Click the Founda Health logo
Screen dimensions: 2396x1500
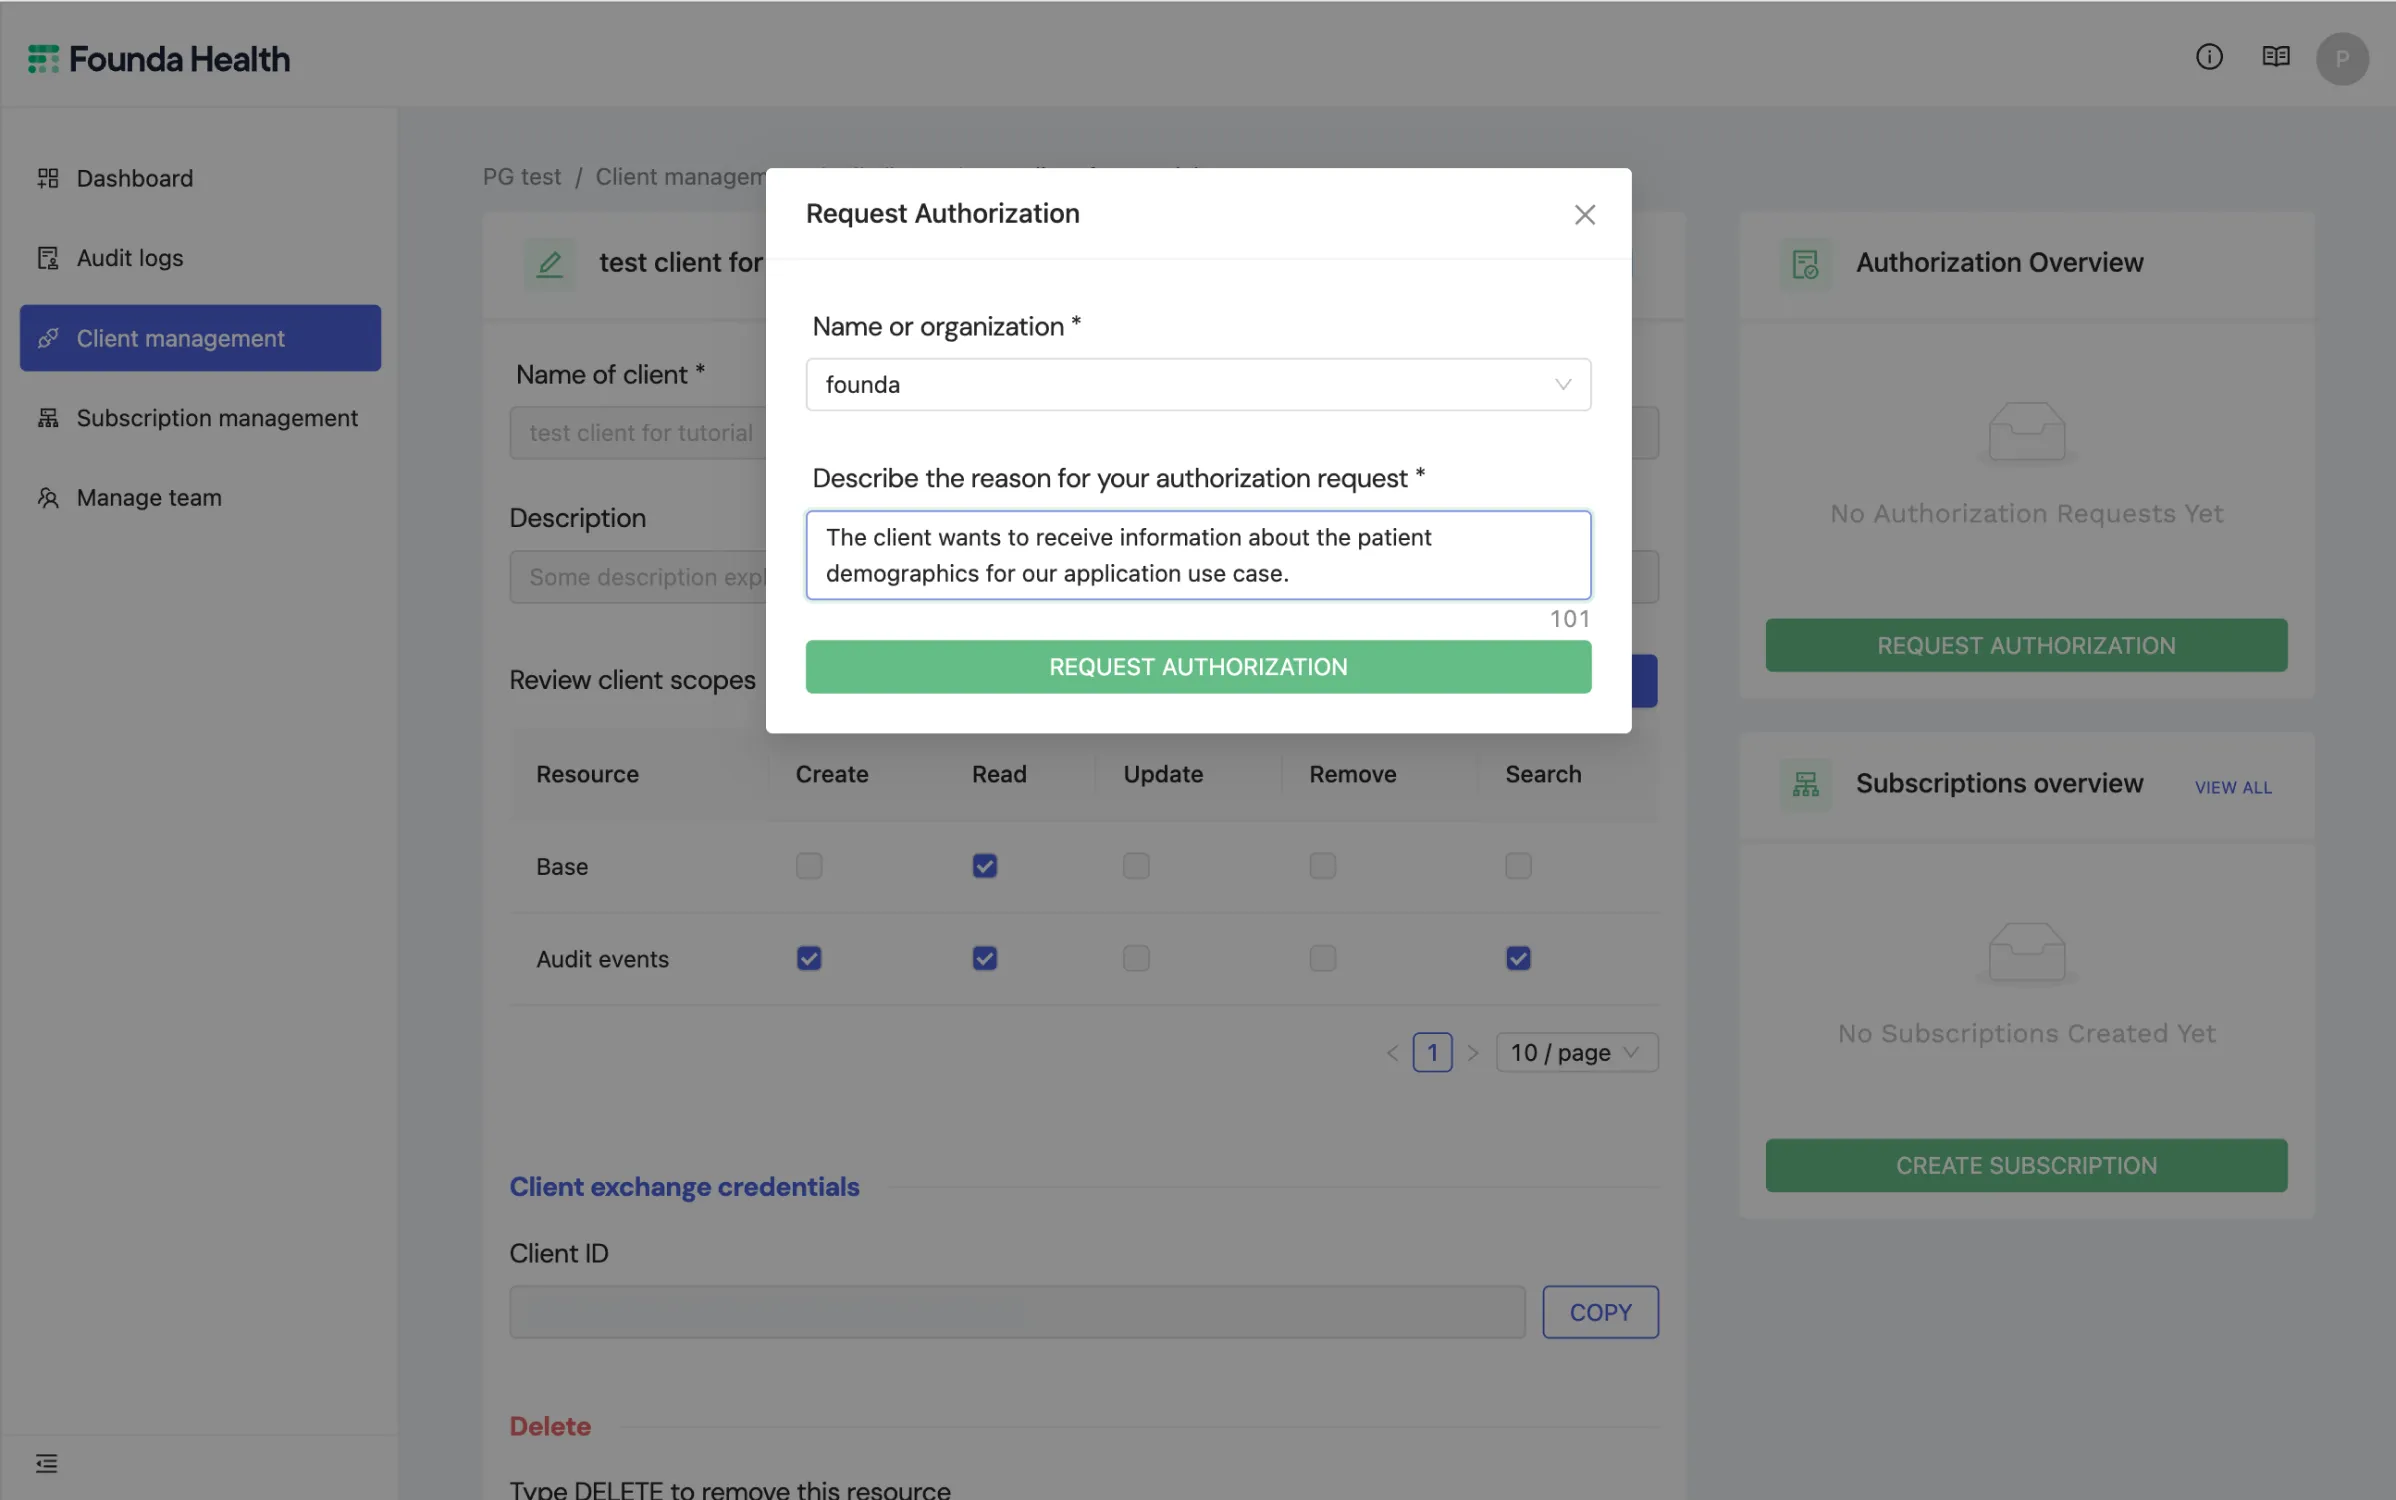(159, 59)
